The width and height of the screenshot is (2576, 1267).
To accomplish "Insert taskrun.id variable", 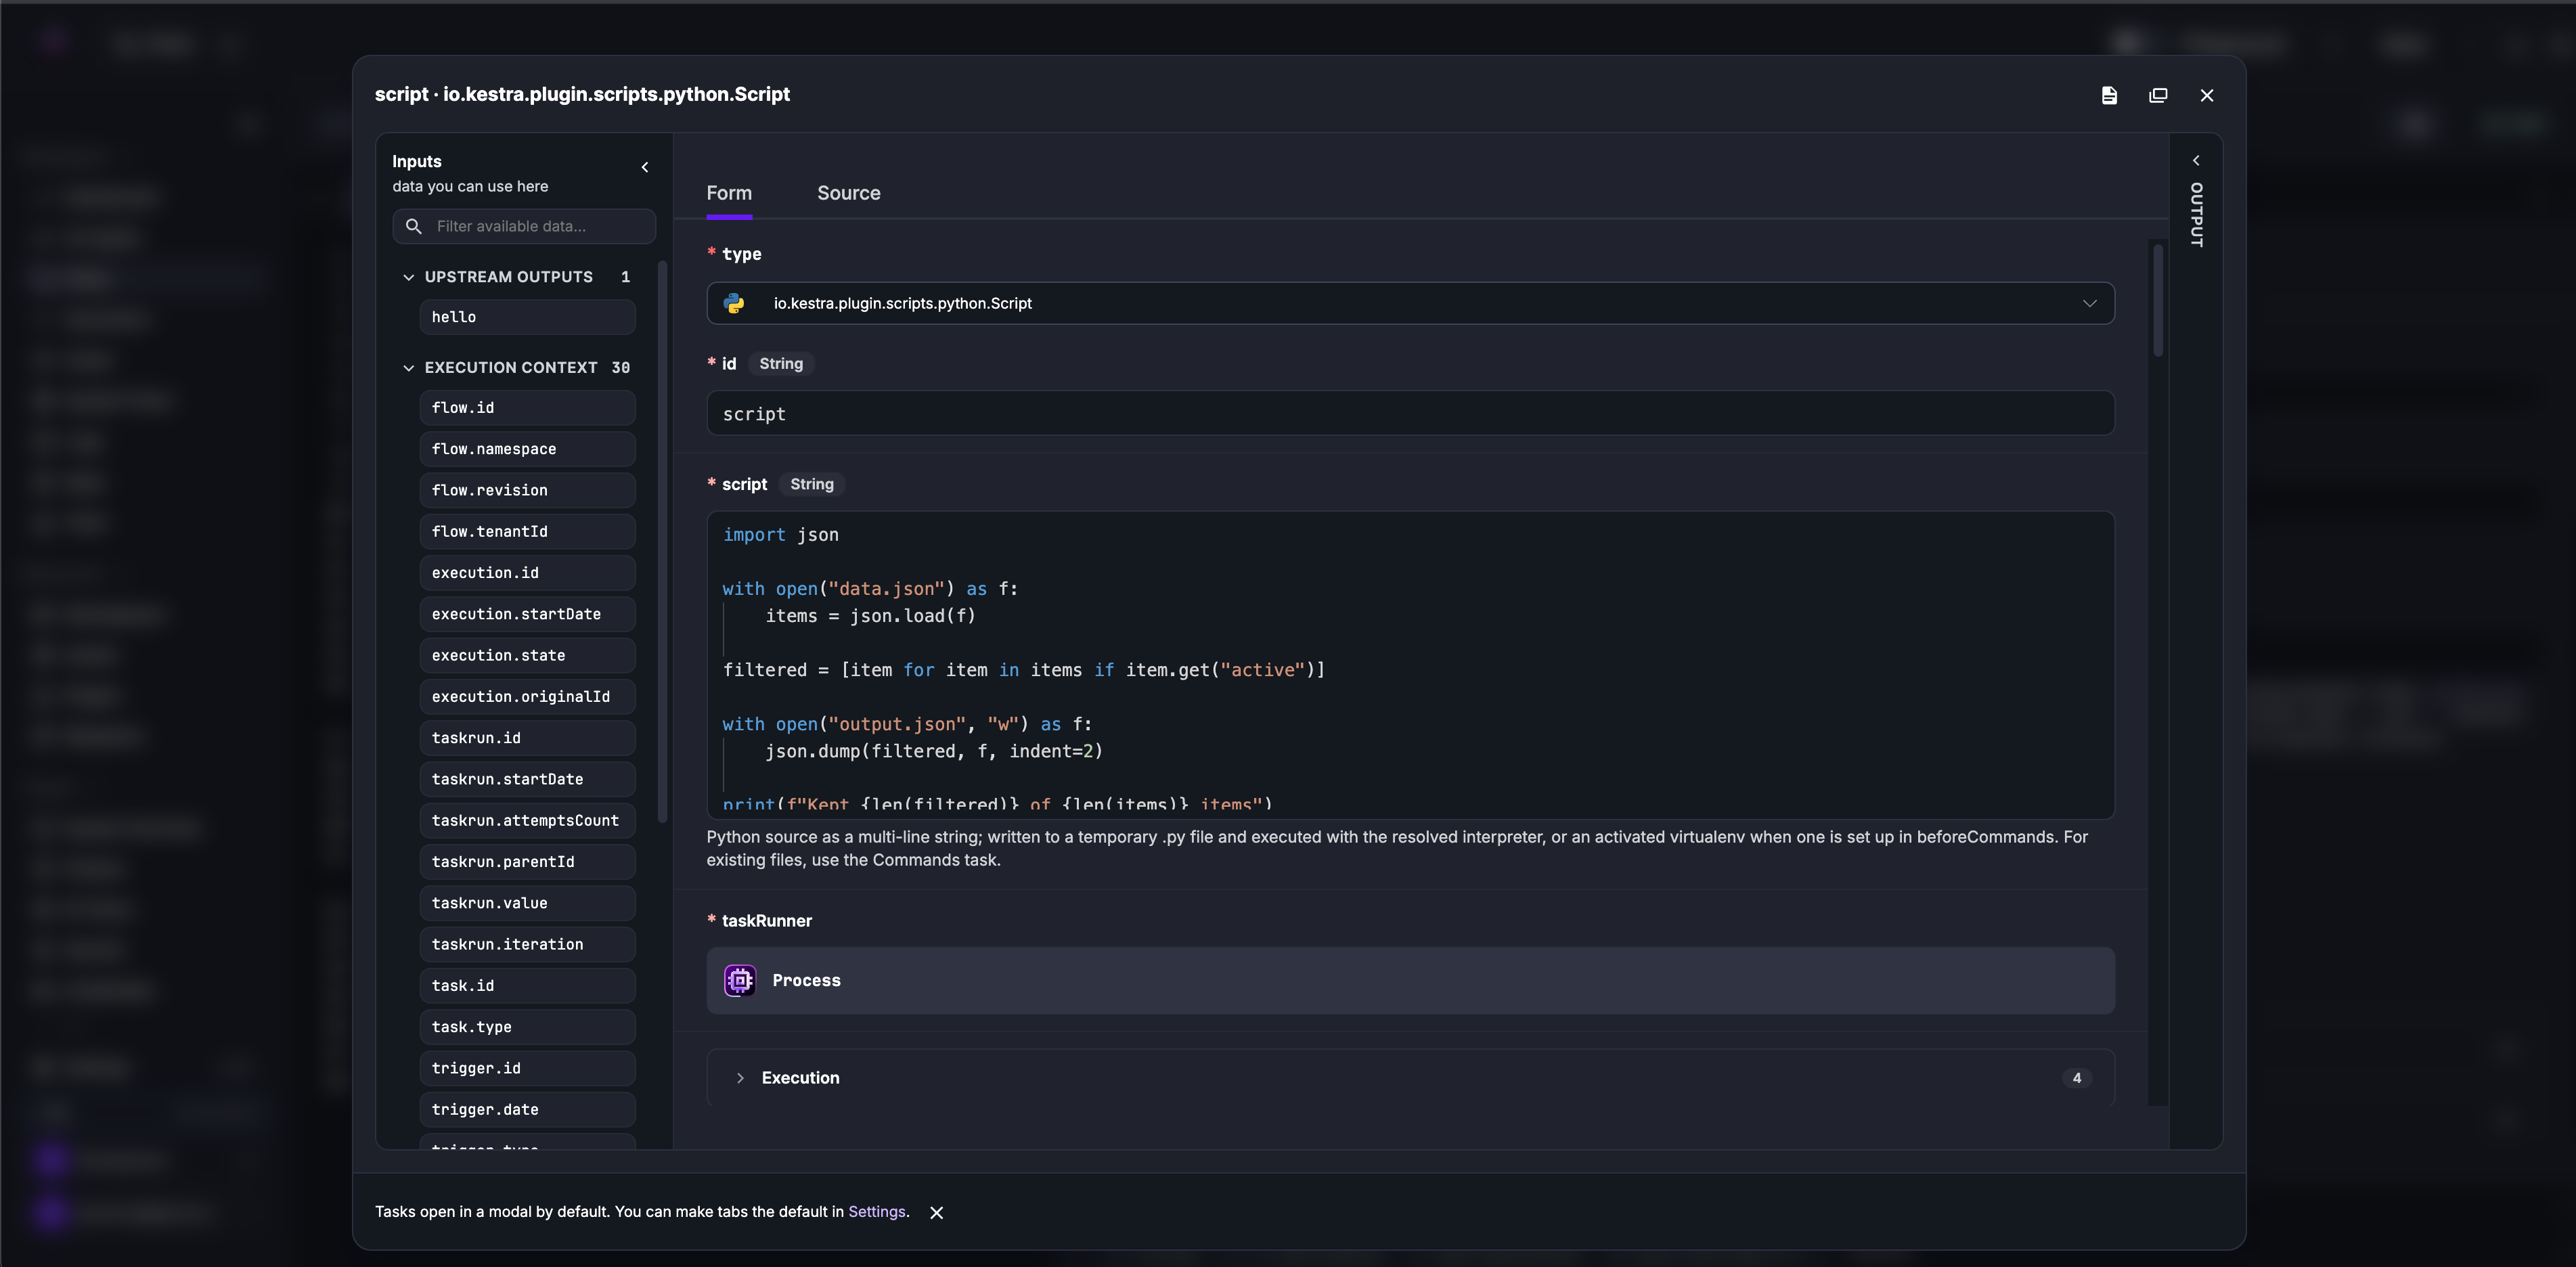I will (x=527, y=738).
